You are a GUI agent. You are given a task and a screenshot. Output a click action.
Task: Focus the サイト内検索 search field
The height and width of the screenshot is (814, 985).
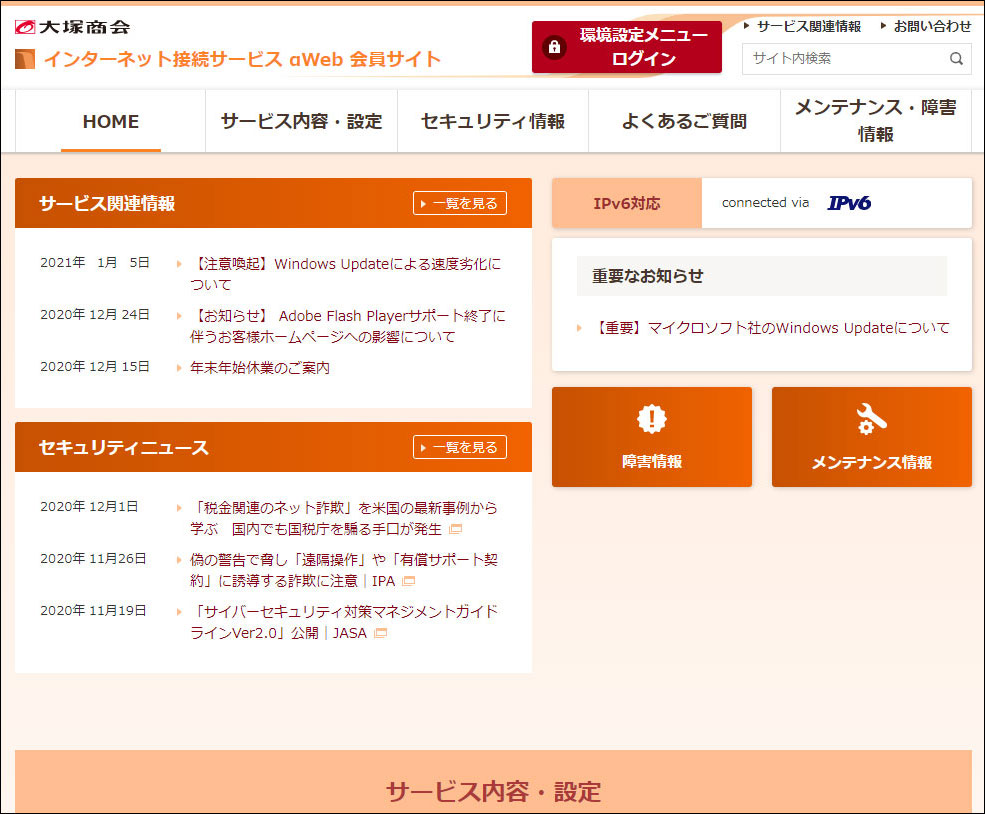pos(843,59)
